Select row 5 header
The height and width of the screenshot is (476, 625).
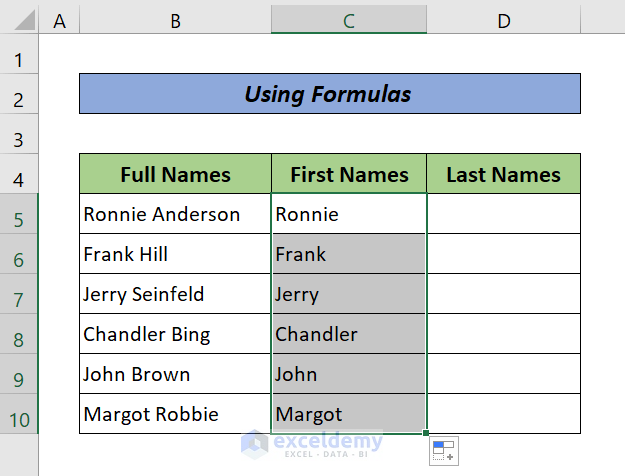[x=19, y=214]
